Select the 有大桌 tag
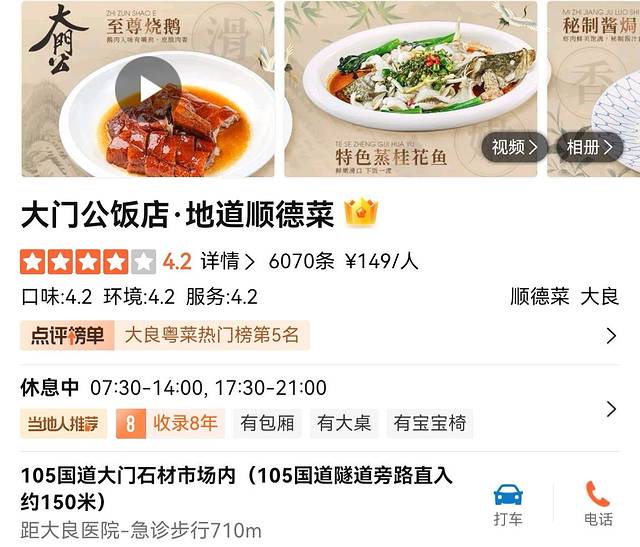This screenshot has width=640, height=547. (x=344, y=423)
